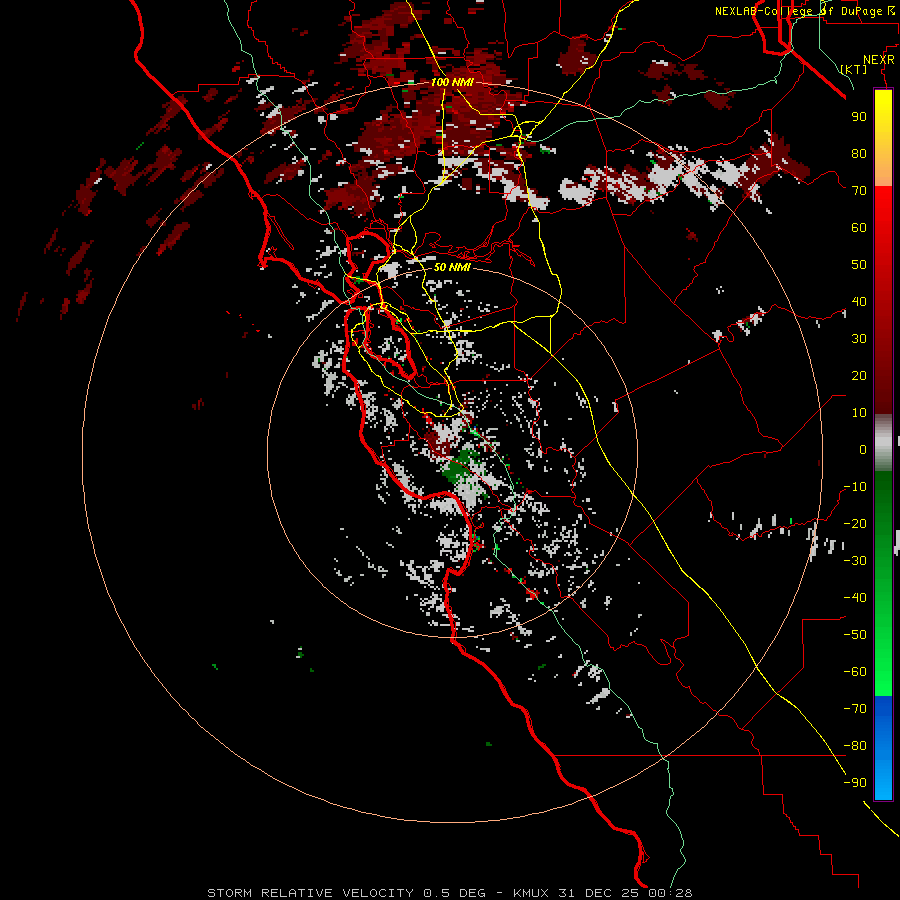Click the gray zero-velocity segment of the color bar

pyautogui.click(x=883, y=443)
